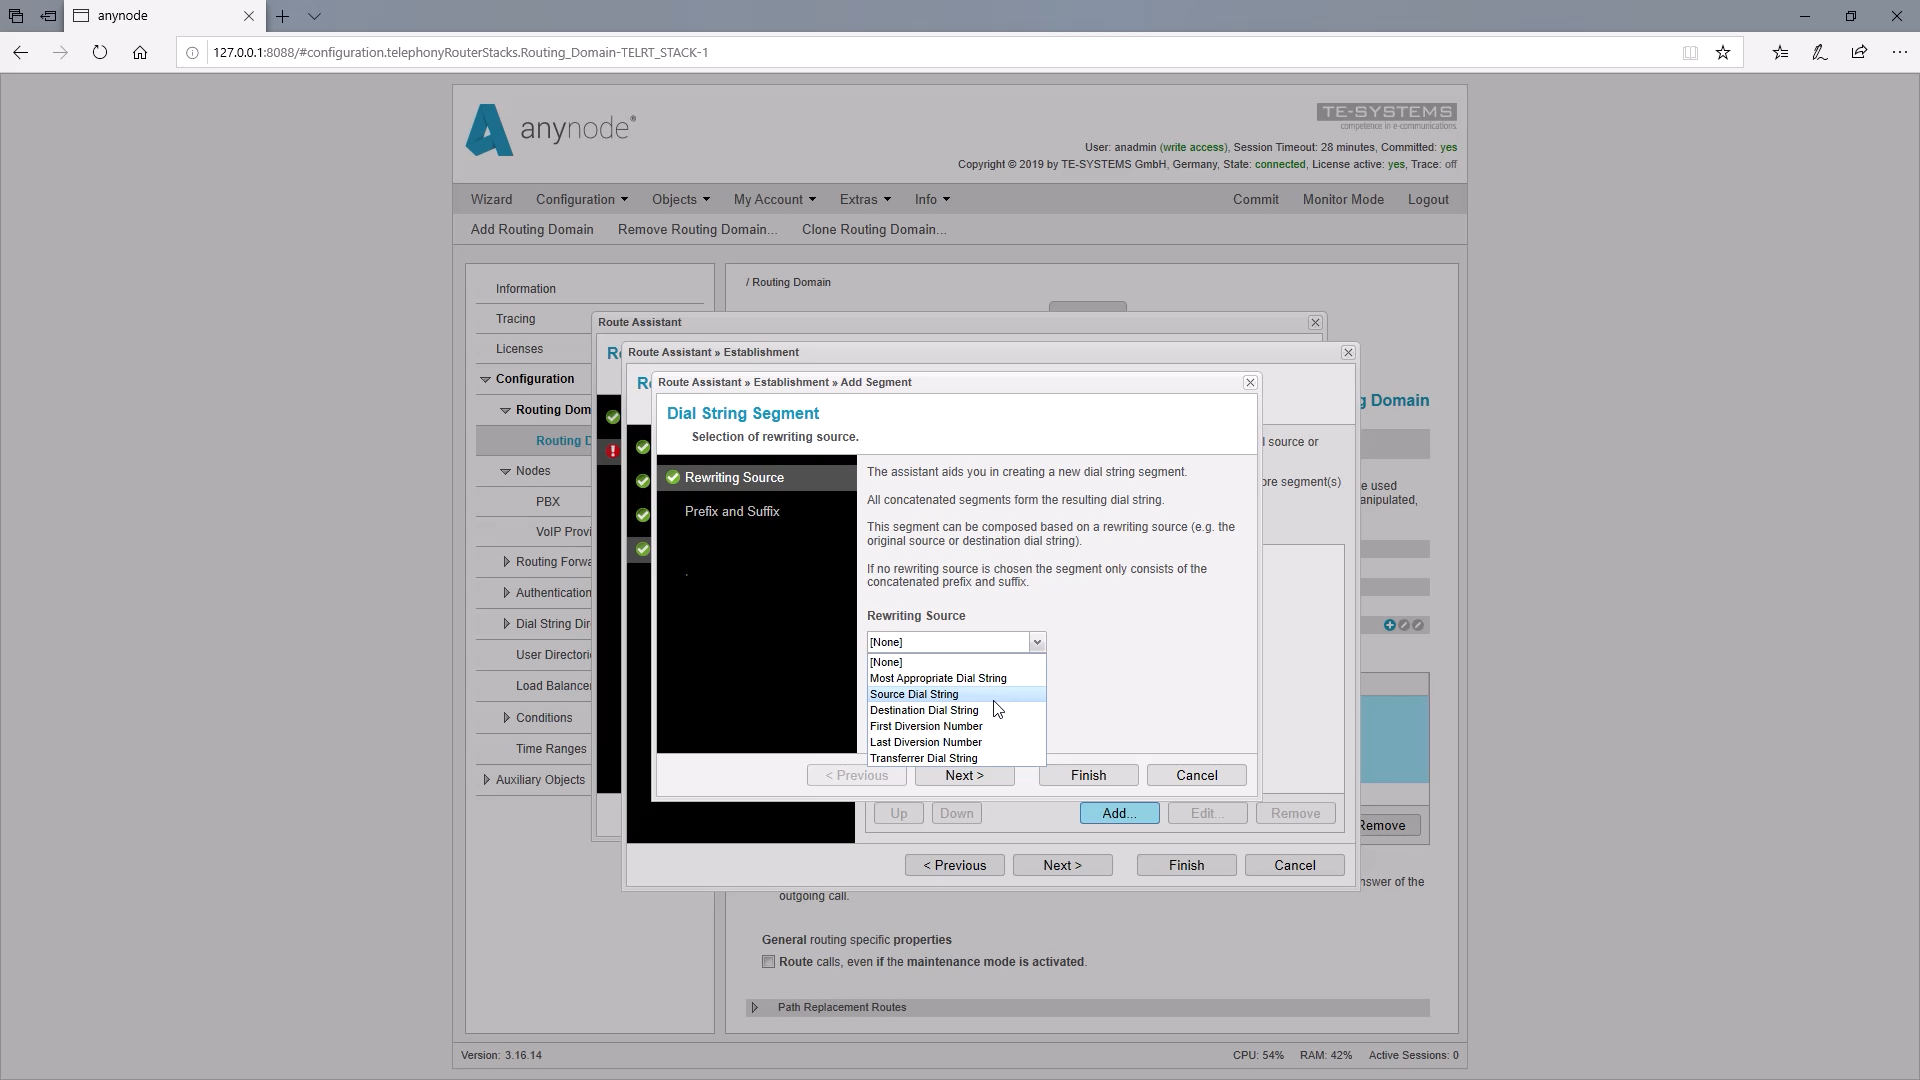Viewport: 1920px width, 1080px height.
Task: Select Prefix and Suffix step
Action: click(x=732, y=512)
